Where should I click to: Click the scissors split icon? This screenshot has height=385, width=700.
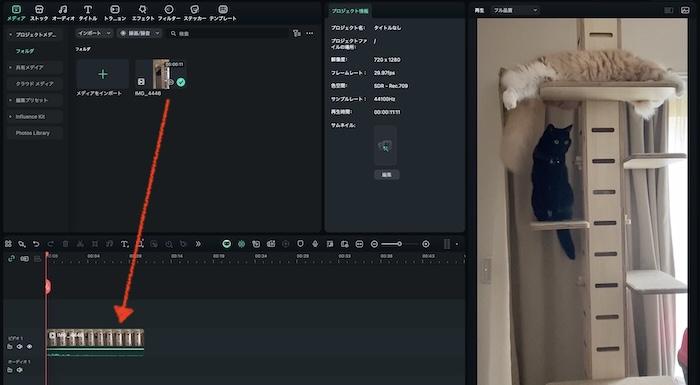click(80, 244)
